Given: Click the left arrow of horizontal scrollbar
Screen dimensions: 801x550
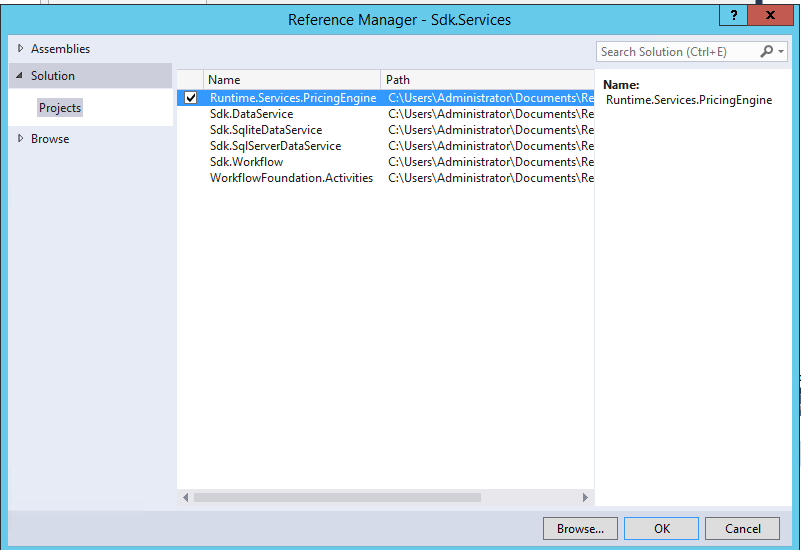Looking at the screenshot, I should pyautogui.click(x=185, y=497).
